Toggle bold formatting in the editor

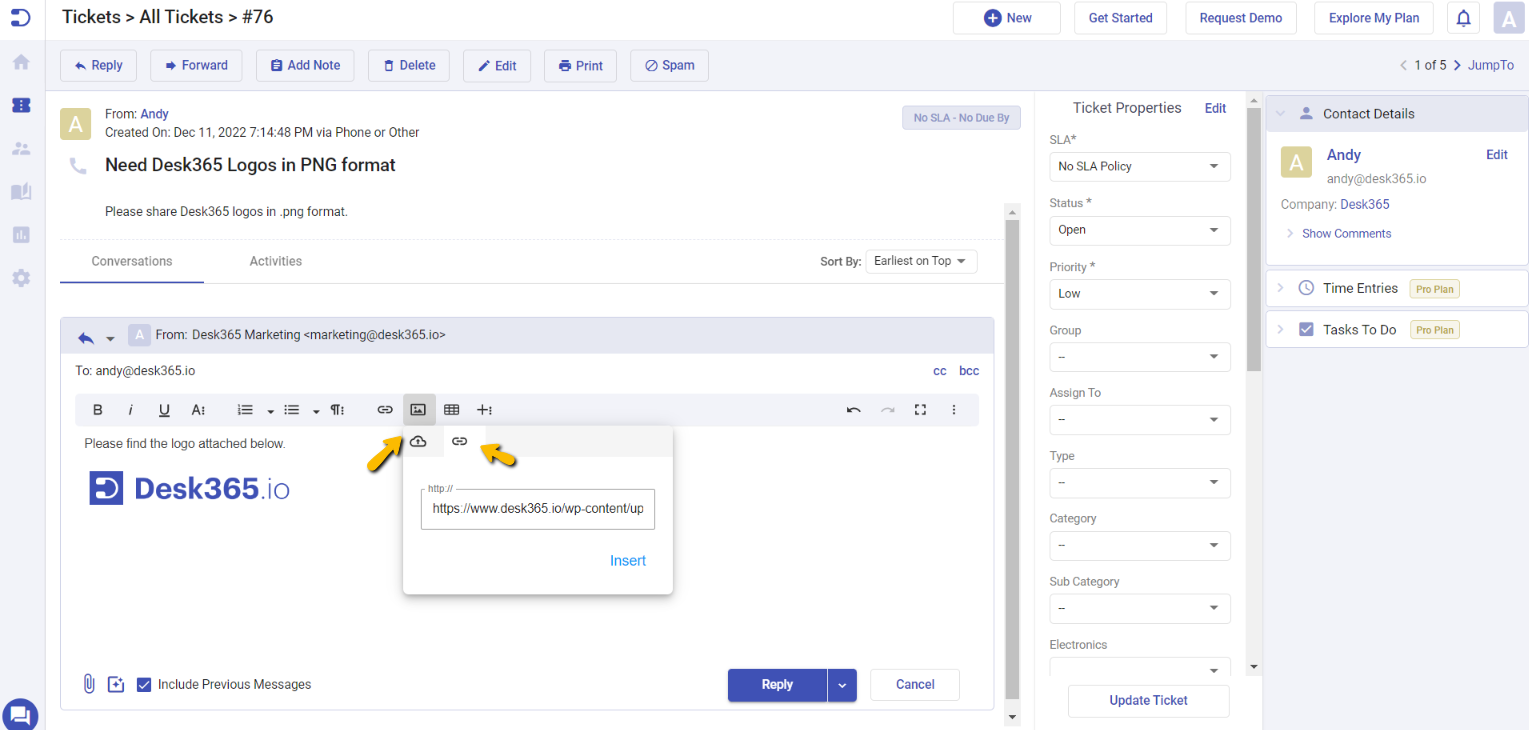[x=98, y=410]
